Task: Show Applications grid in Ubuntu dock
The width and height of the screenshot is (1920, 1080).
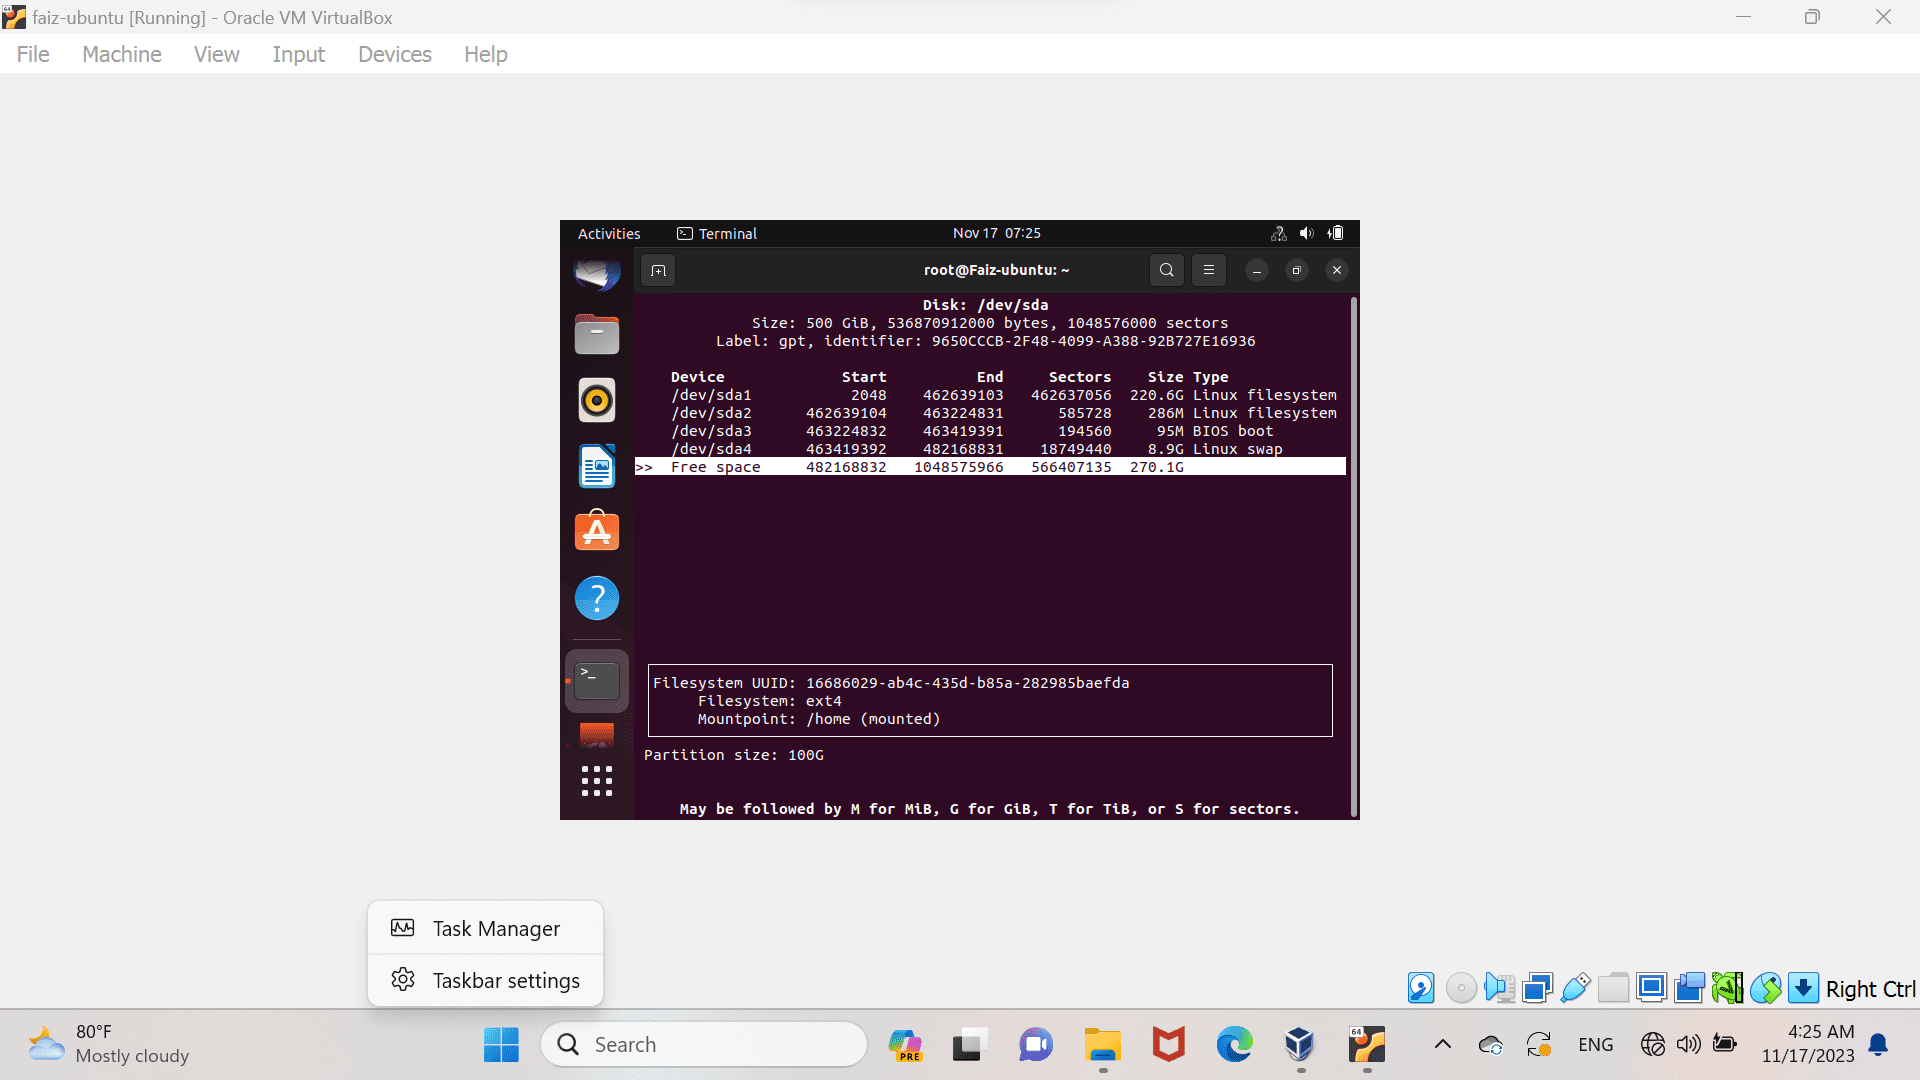Action: click(597, 781)
